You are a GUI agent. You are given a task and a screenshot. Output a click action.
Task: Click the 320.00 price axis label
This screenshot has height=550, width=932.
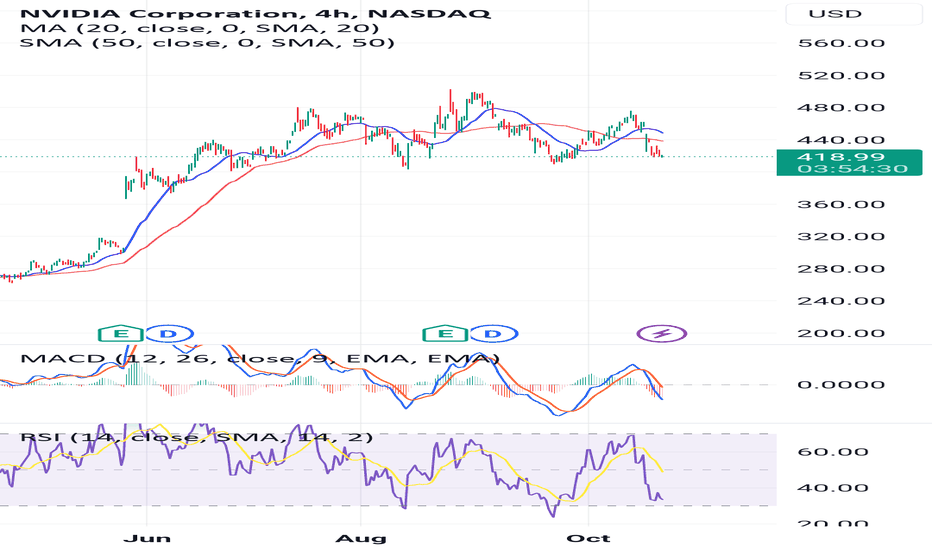point(841,237)
